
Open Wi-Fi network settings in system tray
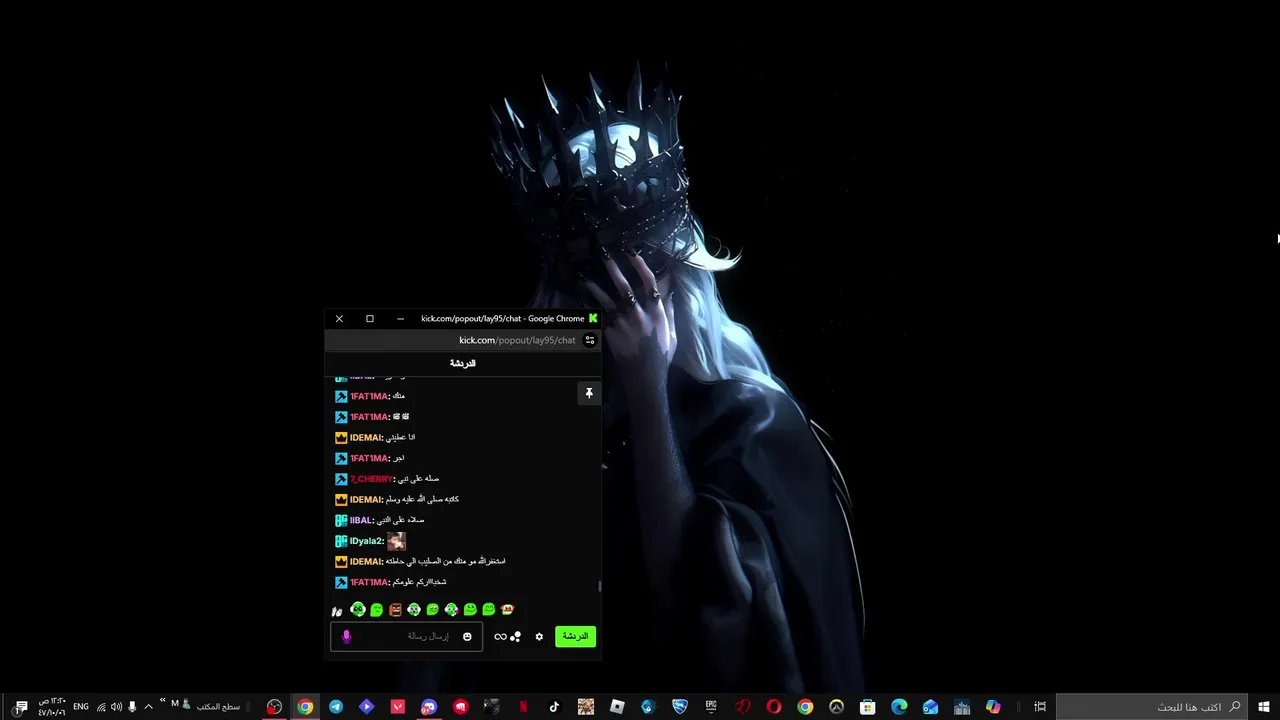[x=101, y=707]
